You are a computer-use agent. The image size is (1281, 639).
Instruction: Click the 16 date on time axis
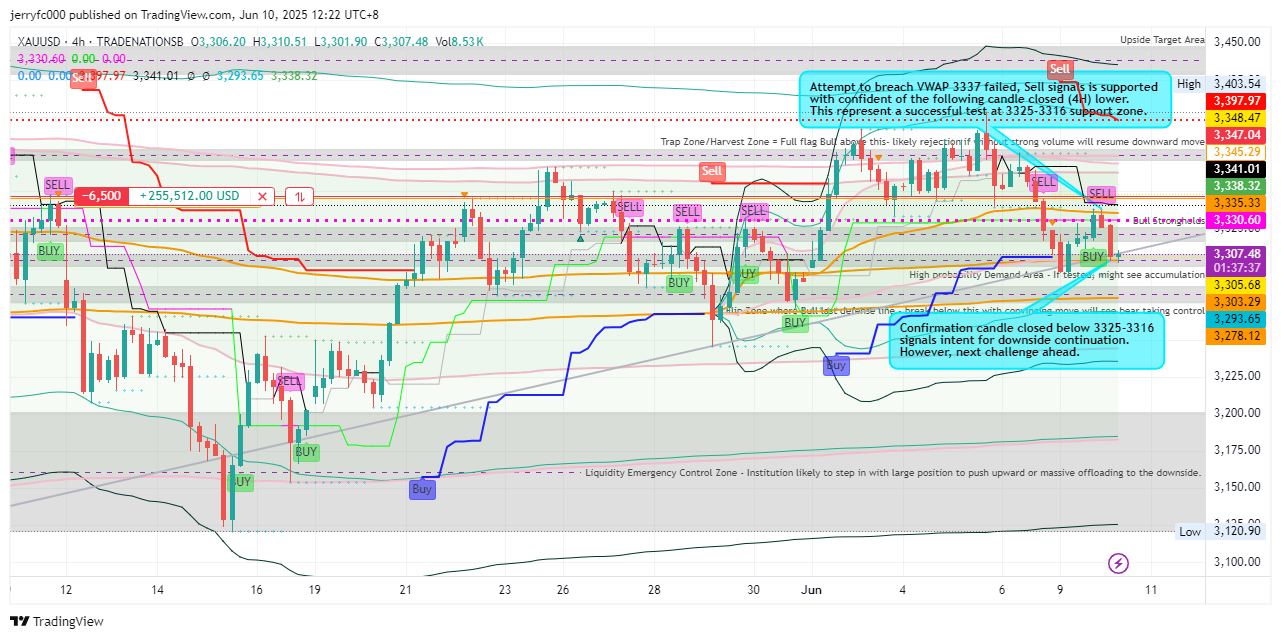click(x=257, y=590)
